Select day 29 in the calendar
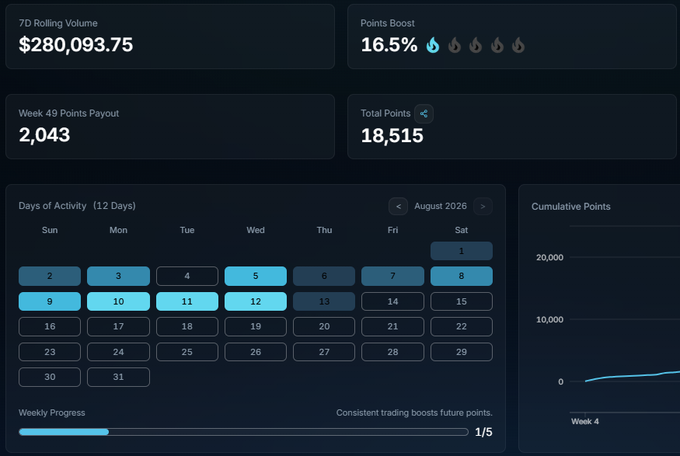The height and width of the screenshot is (456, 680). pyautogui.click(x=461, y=351)
